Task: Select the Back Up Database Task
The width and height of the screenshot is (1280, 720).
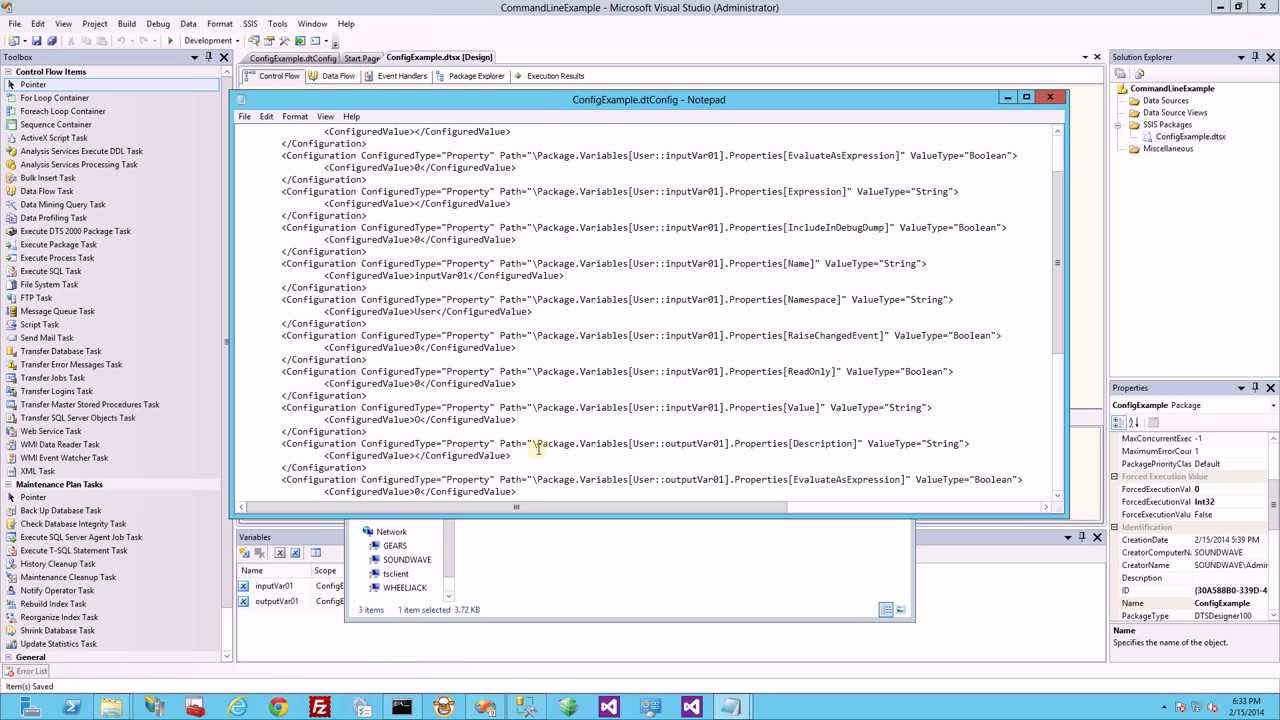Action: 110,511
